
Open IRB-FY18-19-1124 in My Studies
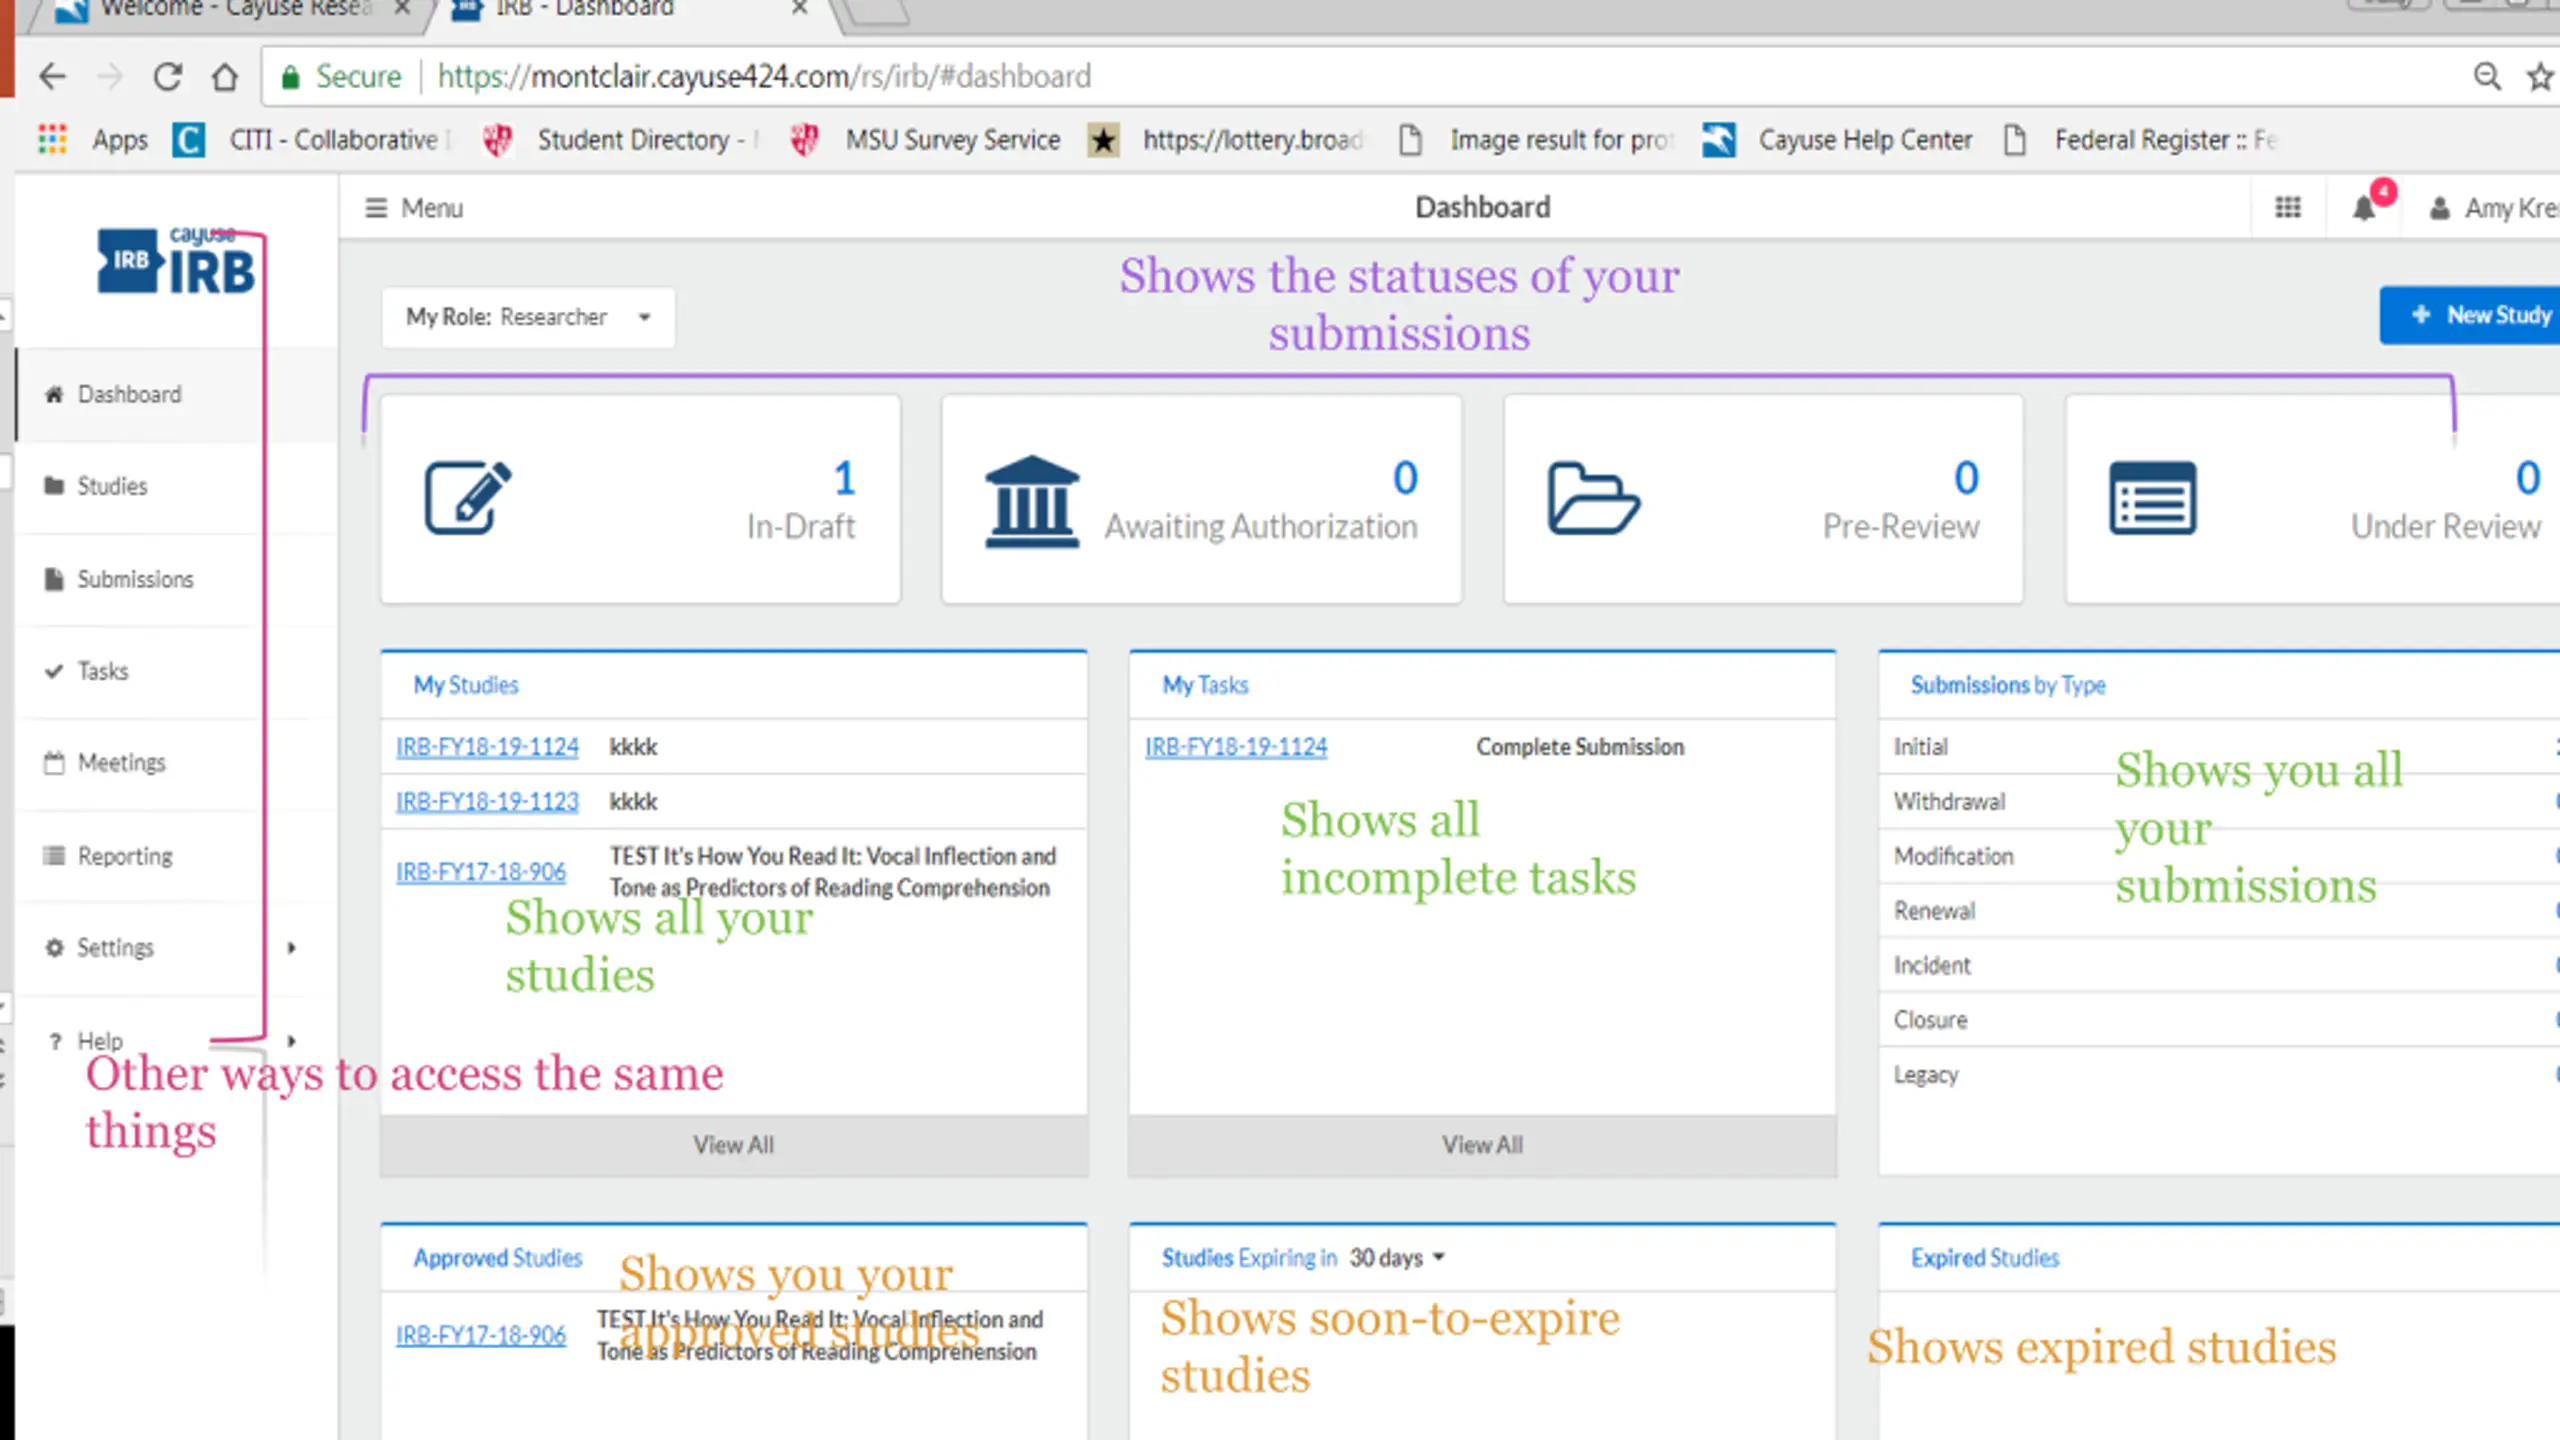point(487,747)
